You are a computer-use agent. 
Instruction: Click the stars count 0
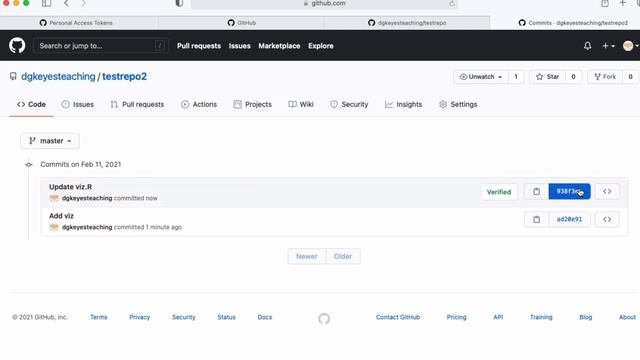573,77
